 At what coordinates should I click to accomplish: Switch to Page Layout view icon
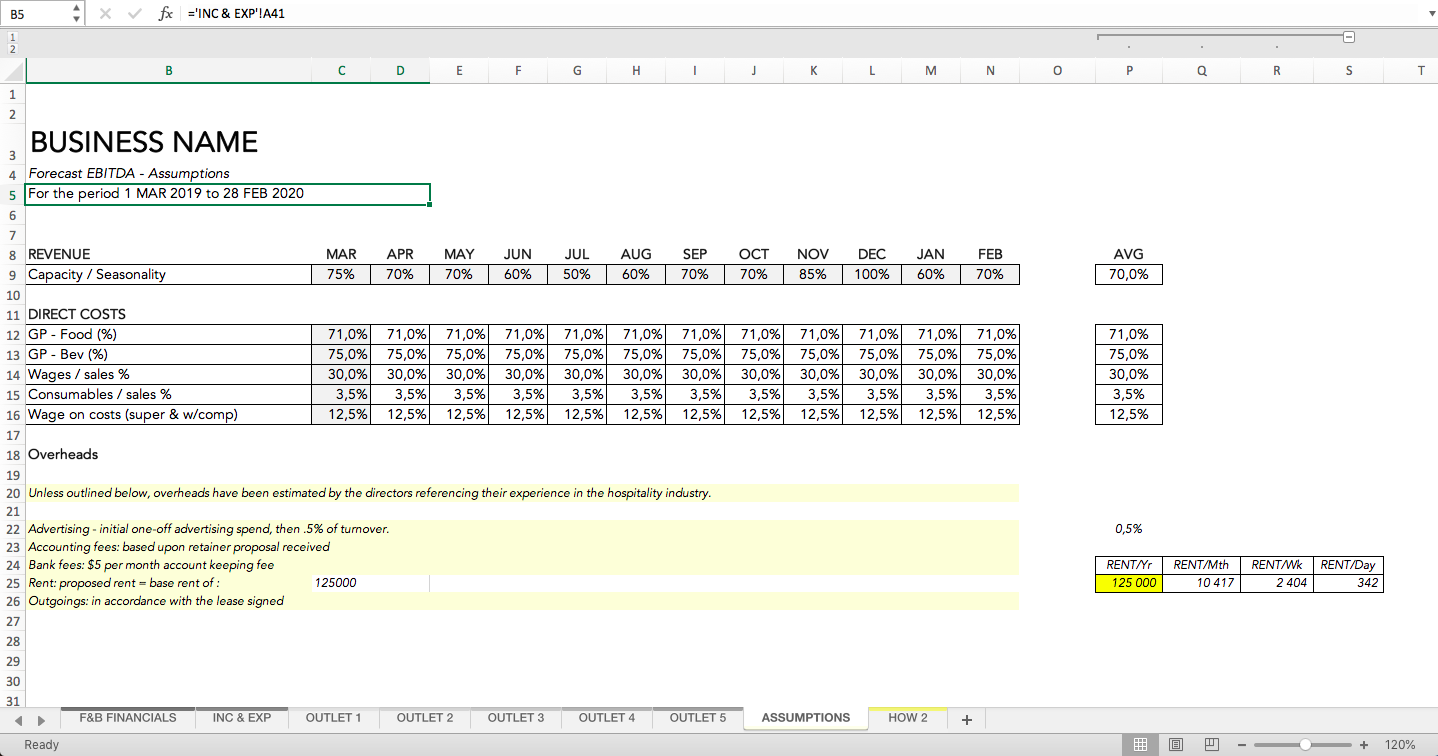click(x=1176, y=744)
